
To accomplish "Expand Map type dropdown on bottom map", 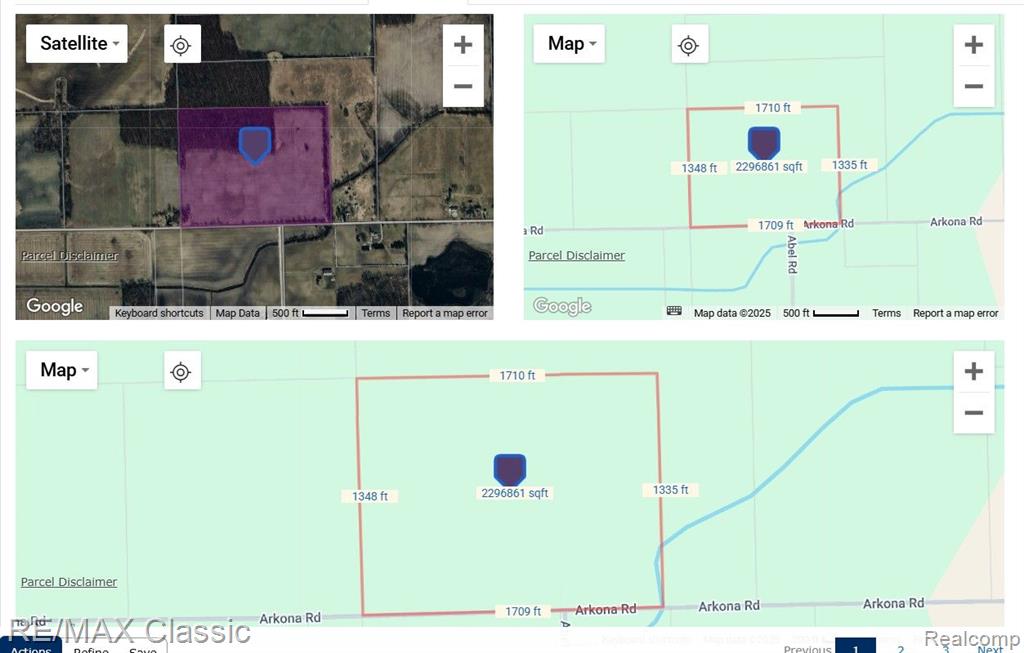I will click(62, 371).
